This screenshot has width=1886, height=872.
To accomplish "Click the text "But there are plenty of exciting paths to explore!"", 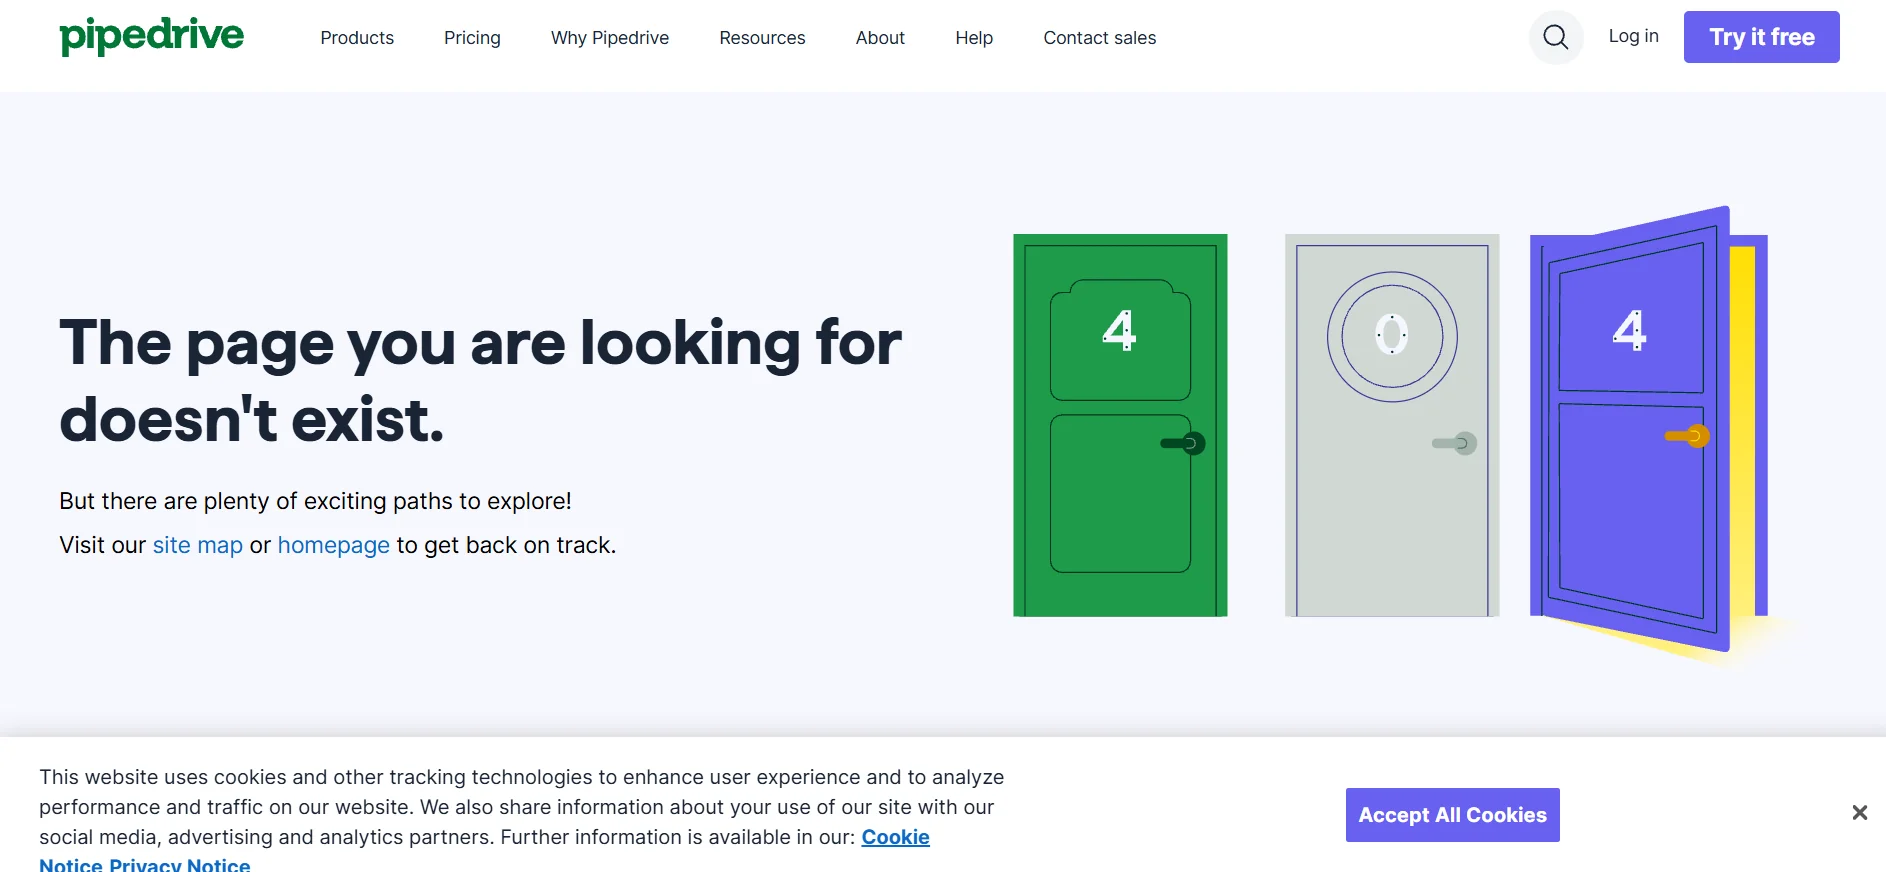I will 315,501.
